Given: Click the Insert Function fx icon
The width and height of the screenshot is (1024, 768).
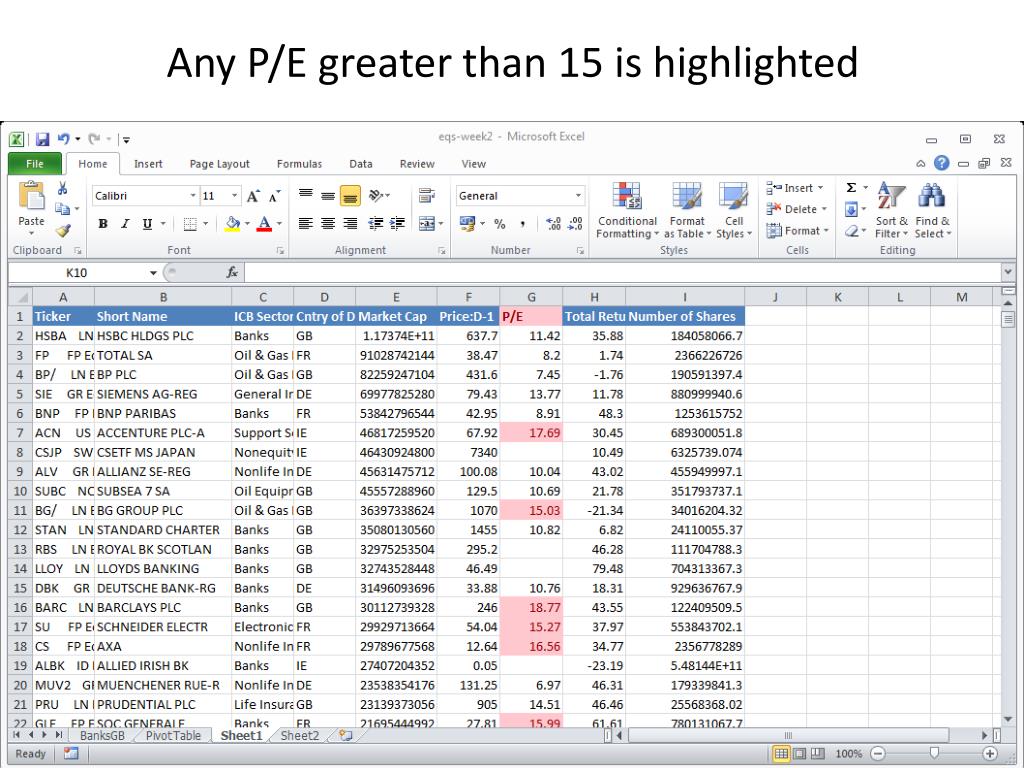Looking at the screenshot, I should [x=232, y=272].
